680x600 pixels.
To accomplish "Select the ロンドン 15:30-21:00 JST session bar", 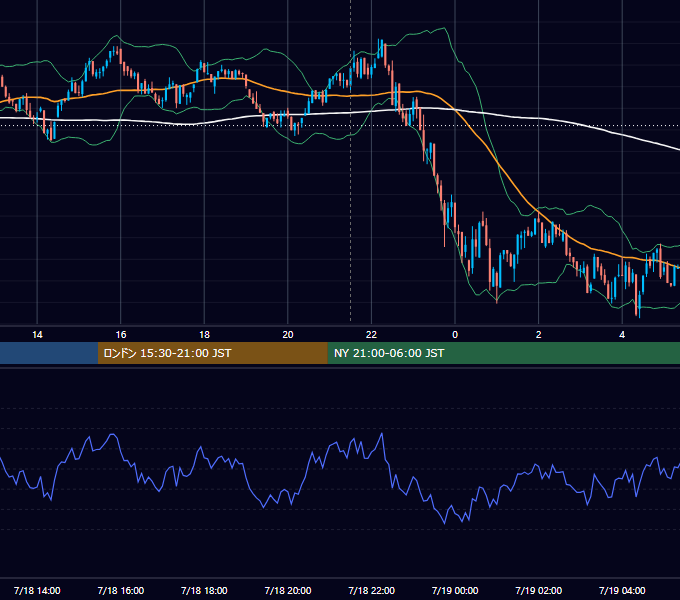I will pyautogui.click(x=212, y=353).
